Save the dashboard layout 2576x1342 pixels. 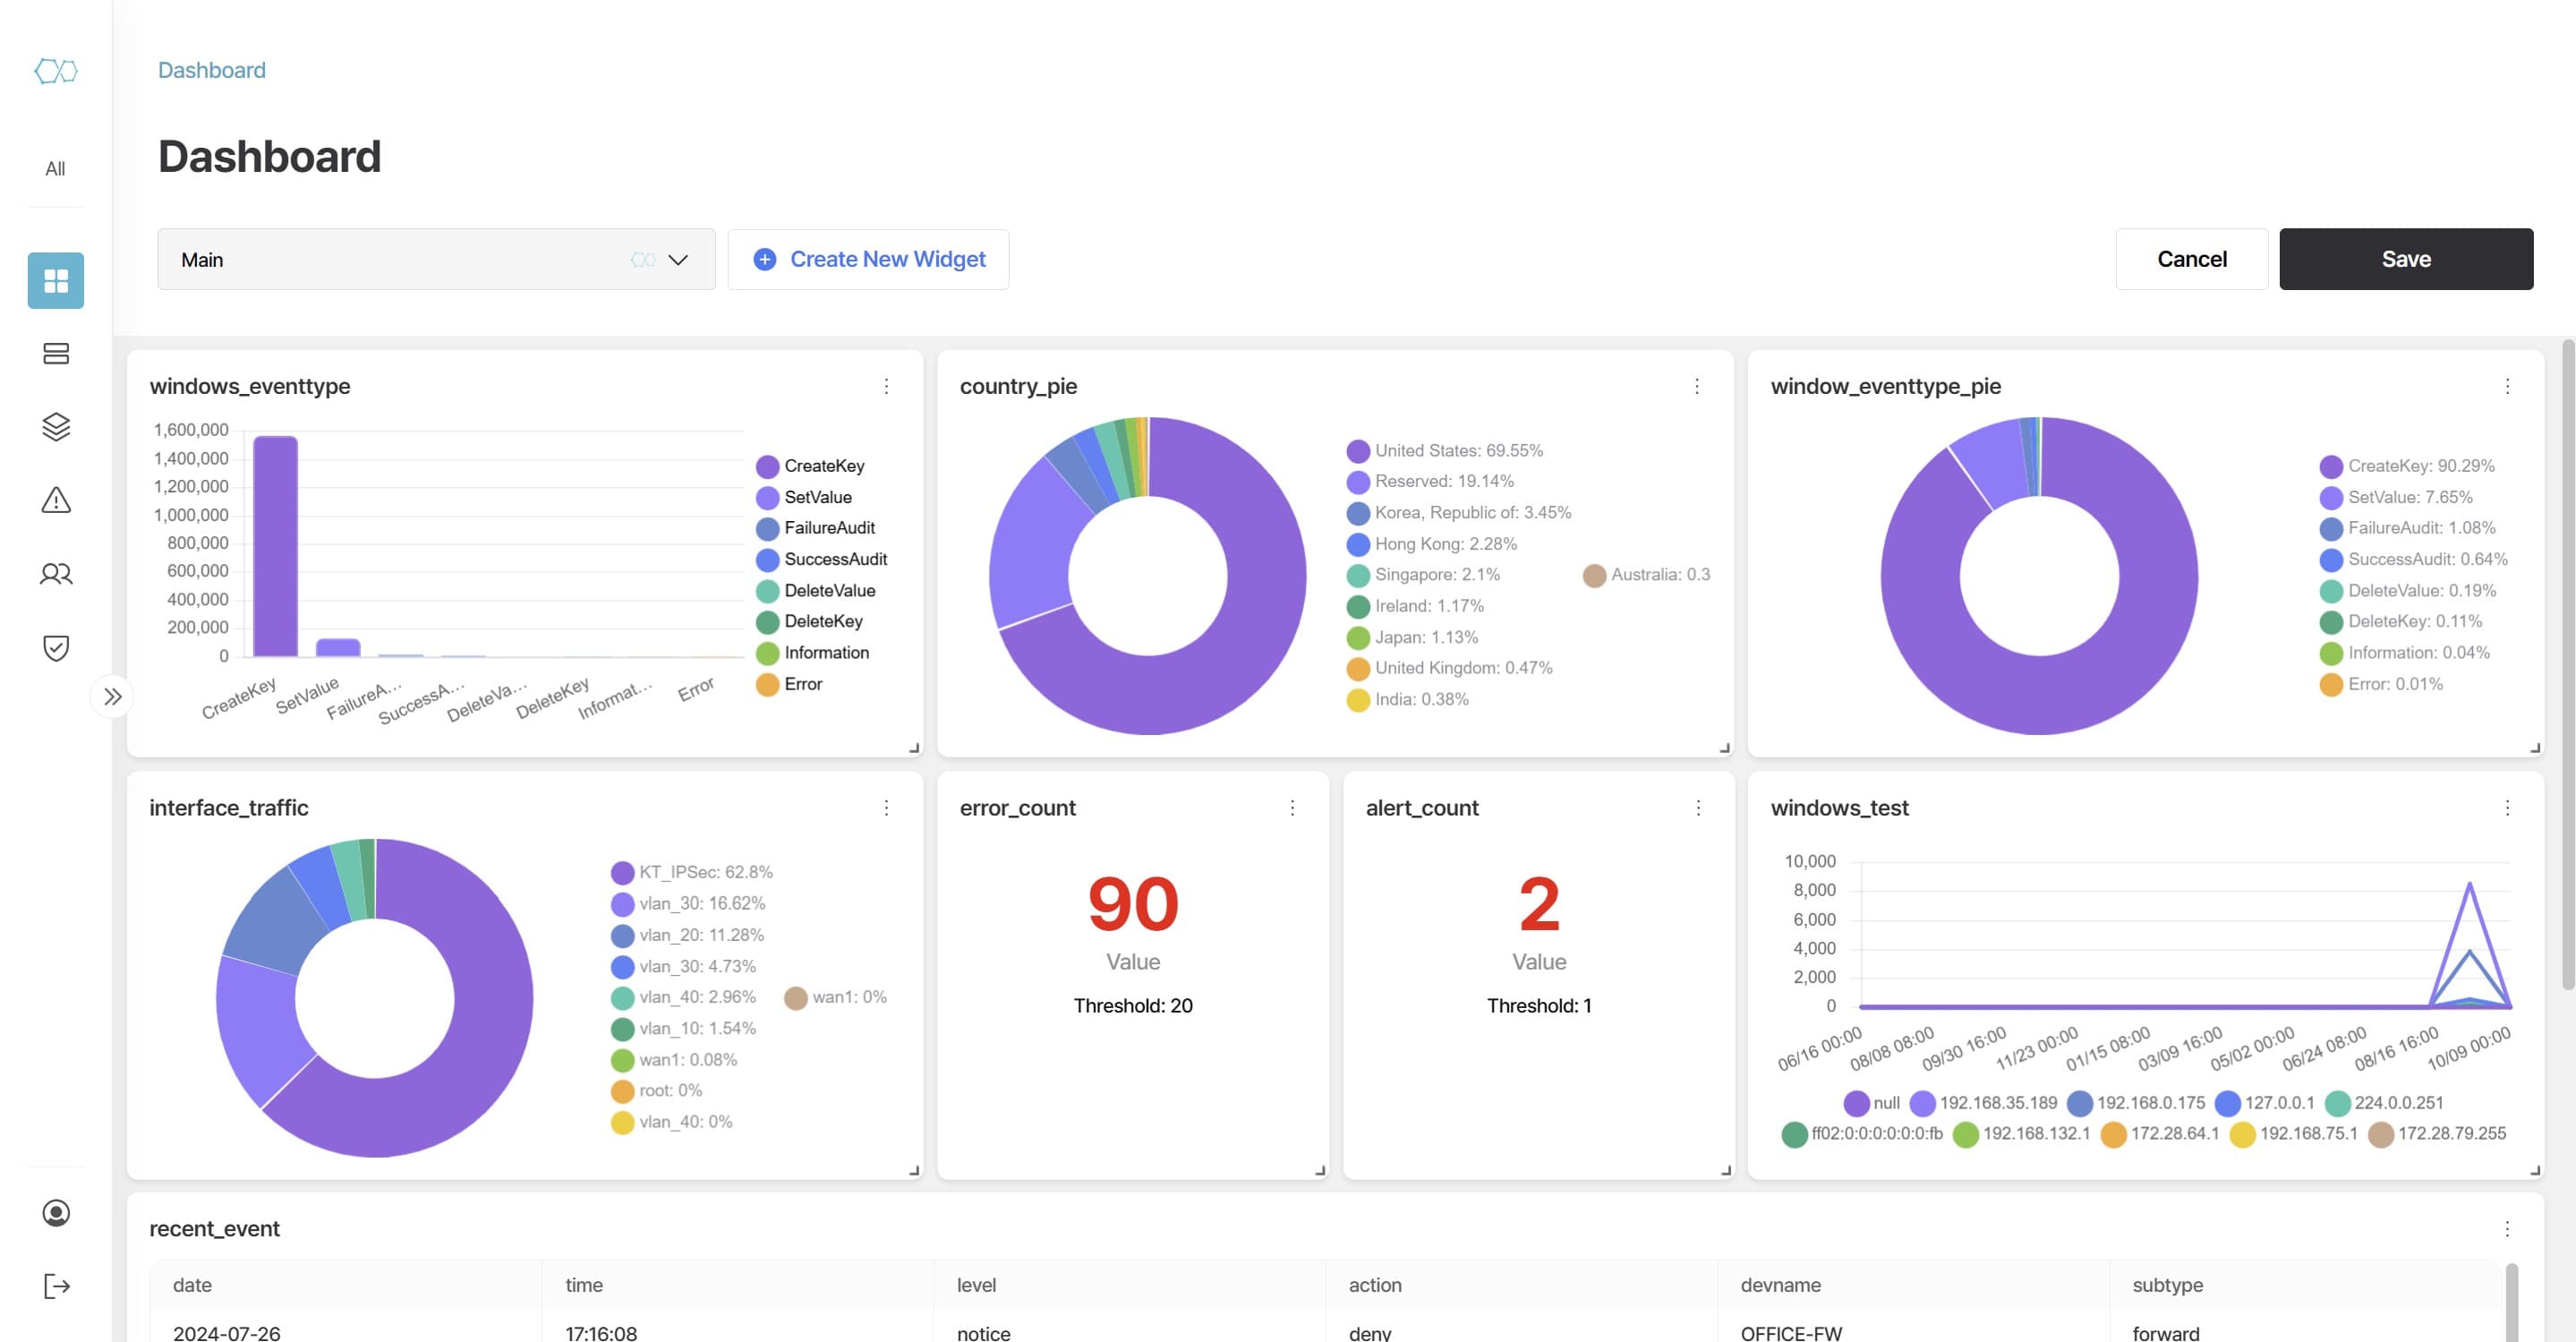tap(2406, 259)
